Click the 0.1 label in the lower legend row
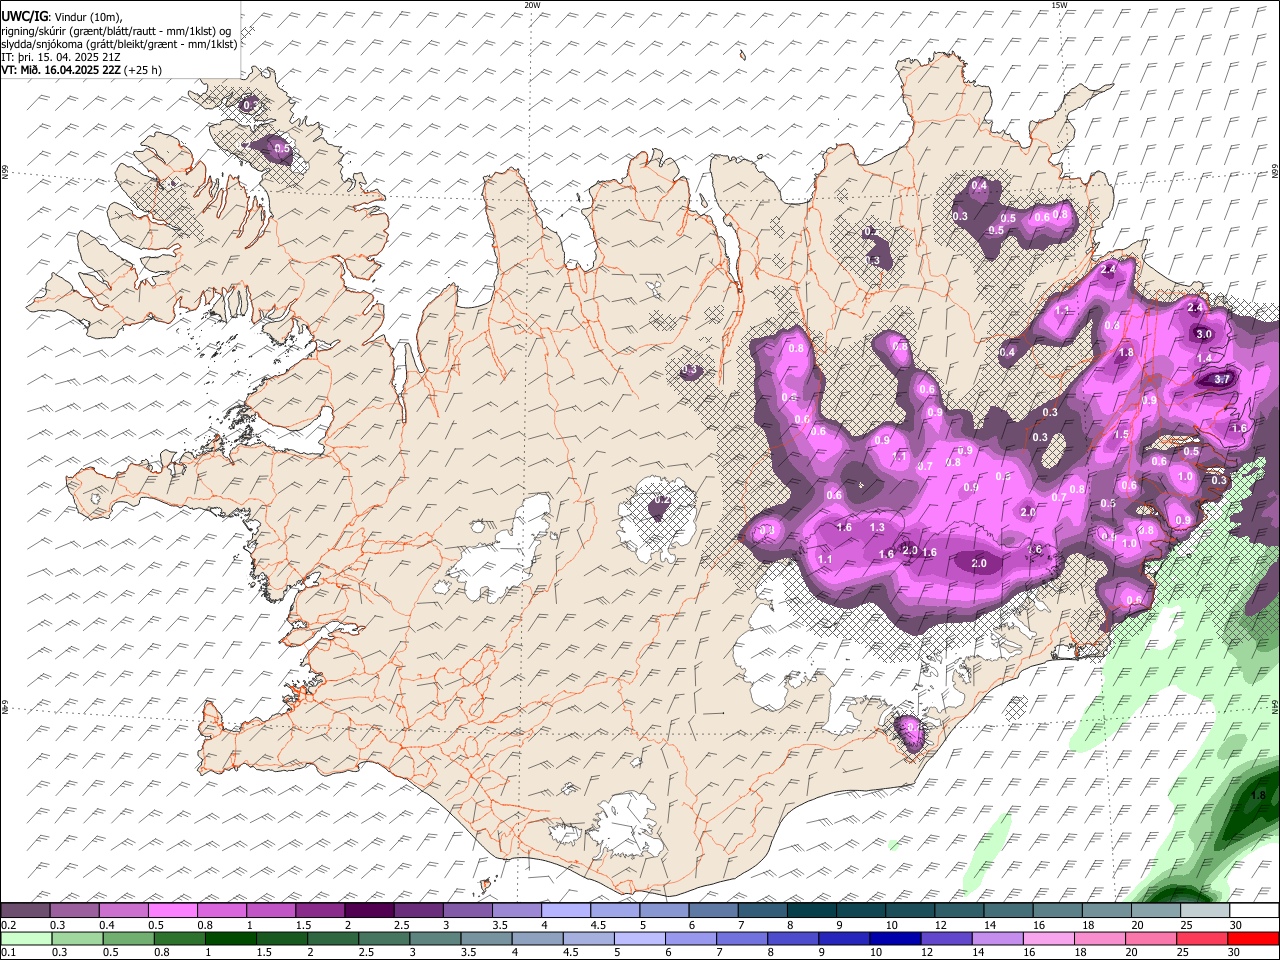Image resolution: width=1280 pixels, height=960 pixels. pyautogui.click(x=8, y=953)
